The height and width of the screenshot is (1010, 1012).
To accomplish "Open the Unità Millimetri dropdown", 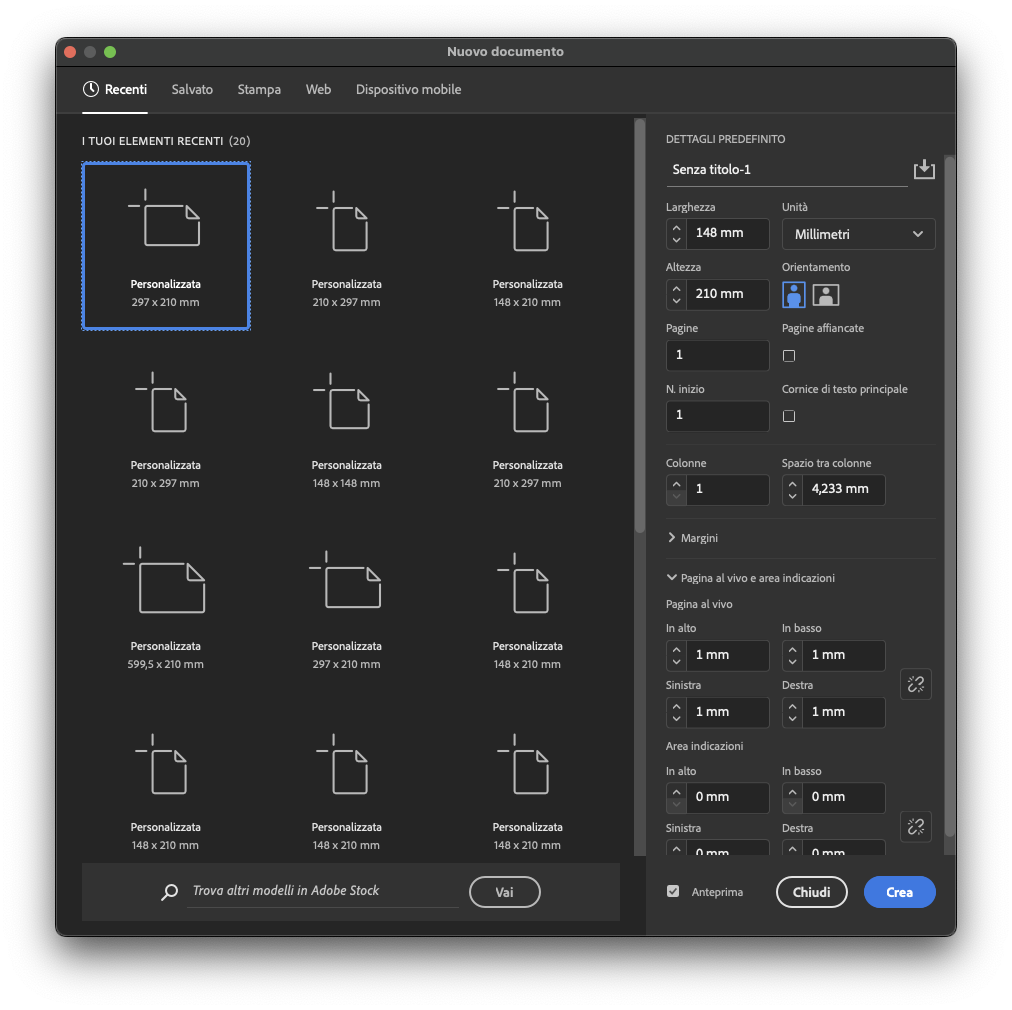I will [858, 234].
